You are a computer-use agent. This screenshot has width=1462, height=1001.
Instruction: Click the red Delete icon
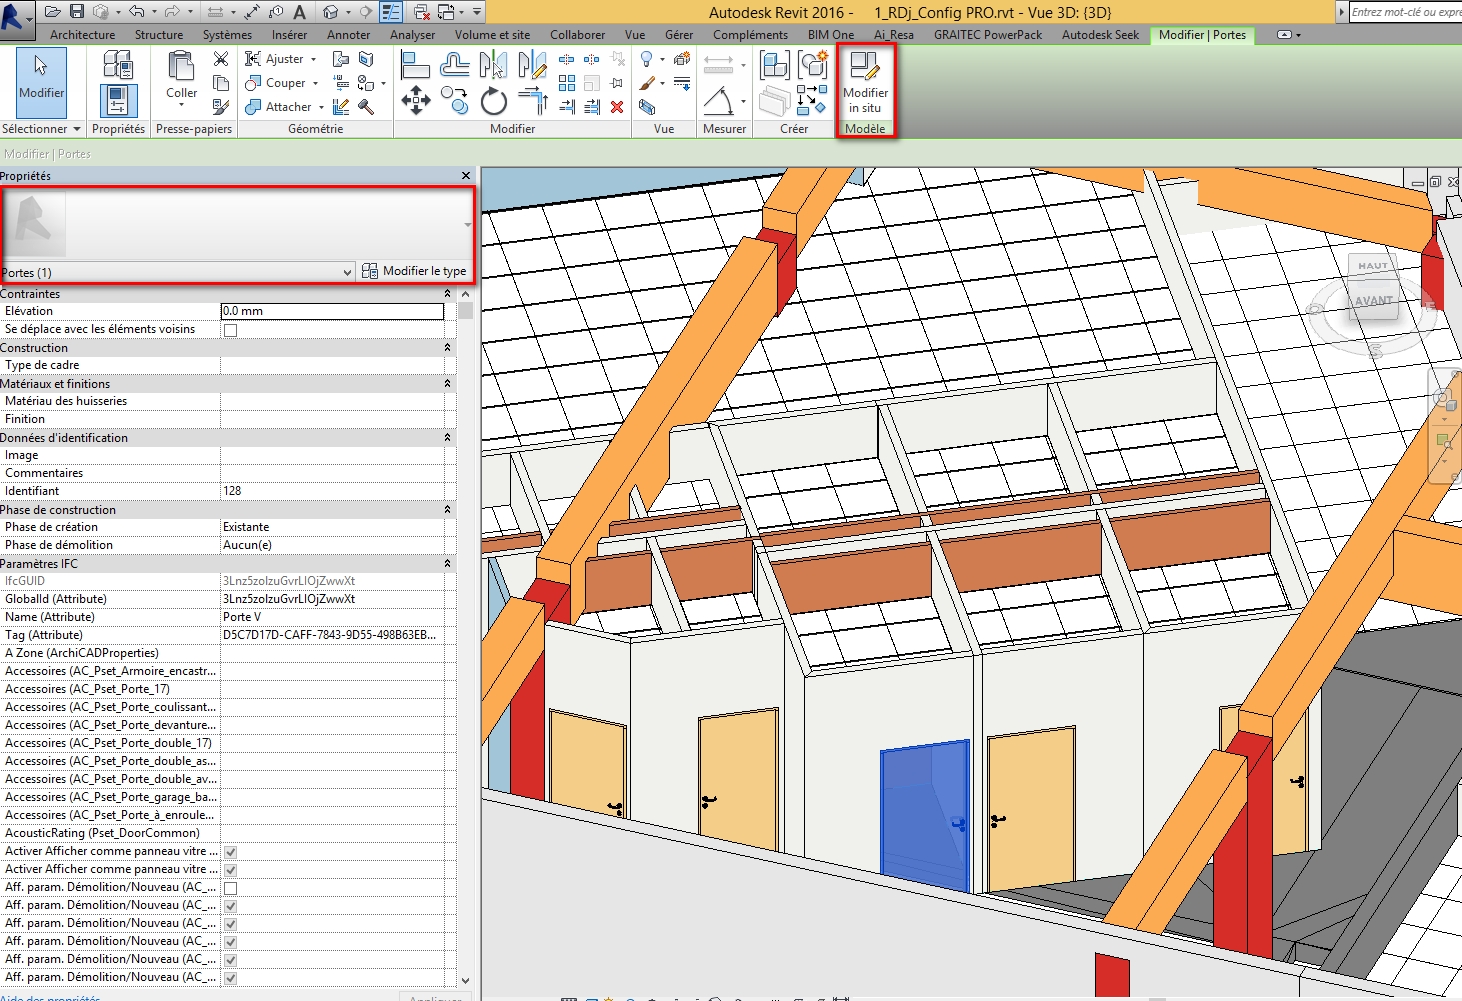coord(617,107)
